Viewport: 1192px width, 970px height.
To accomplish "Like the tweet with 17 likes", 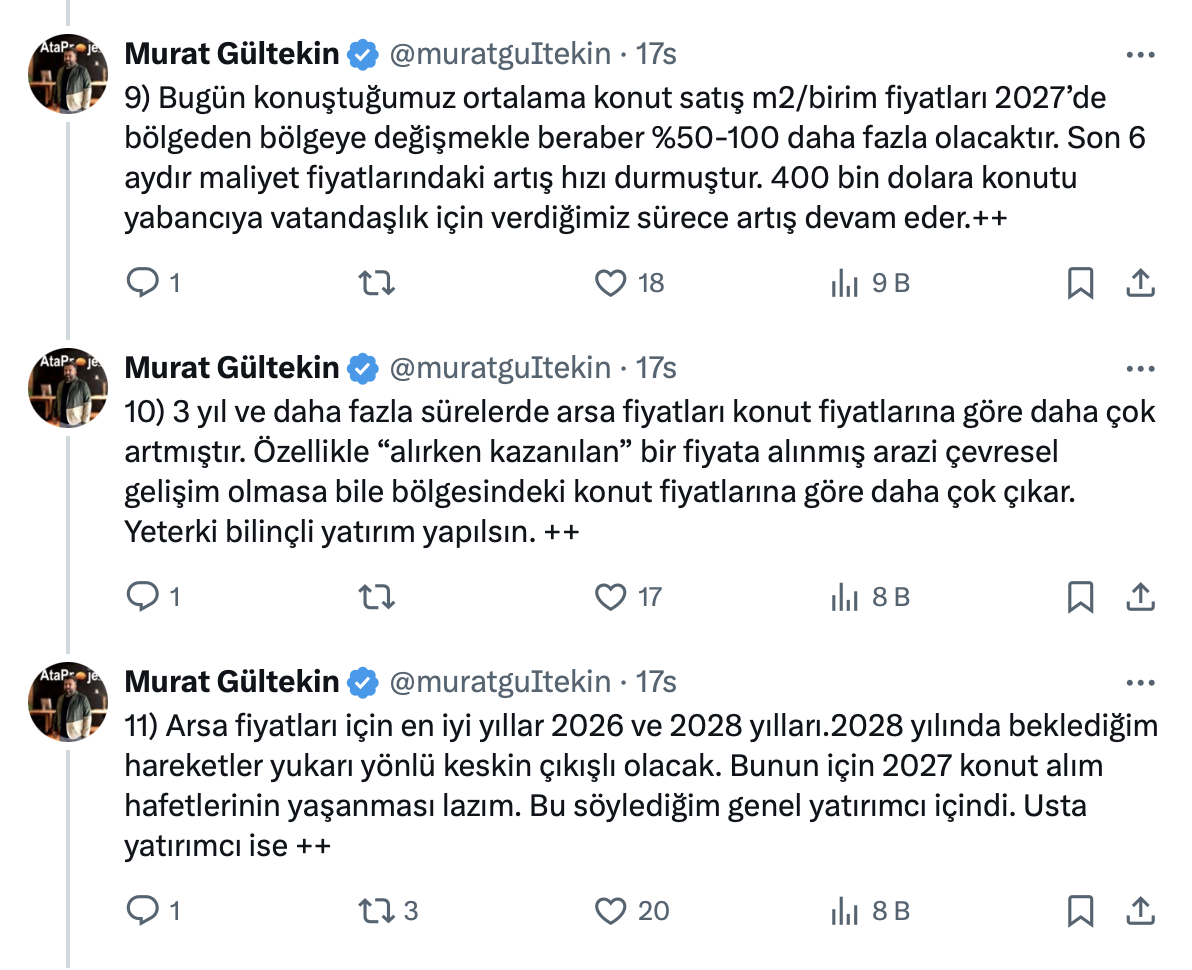I will [611, 597].
